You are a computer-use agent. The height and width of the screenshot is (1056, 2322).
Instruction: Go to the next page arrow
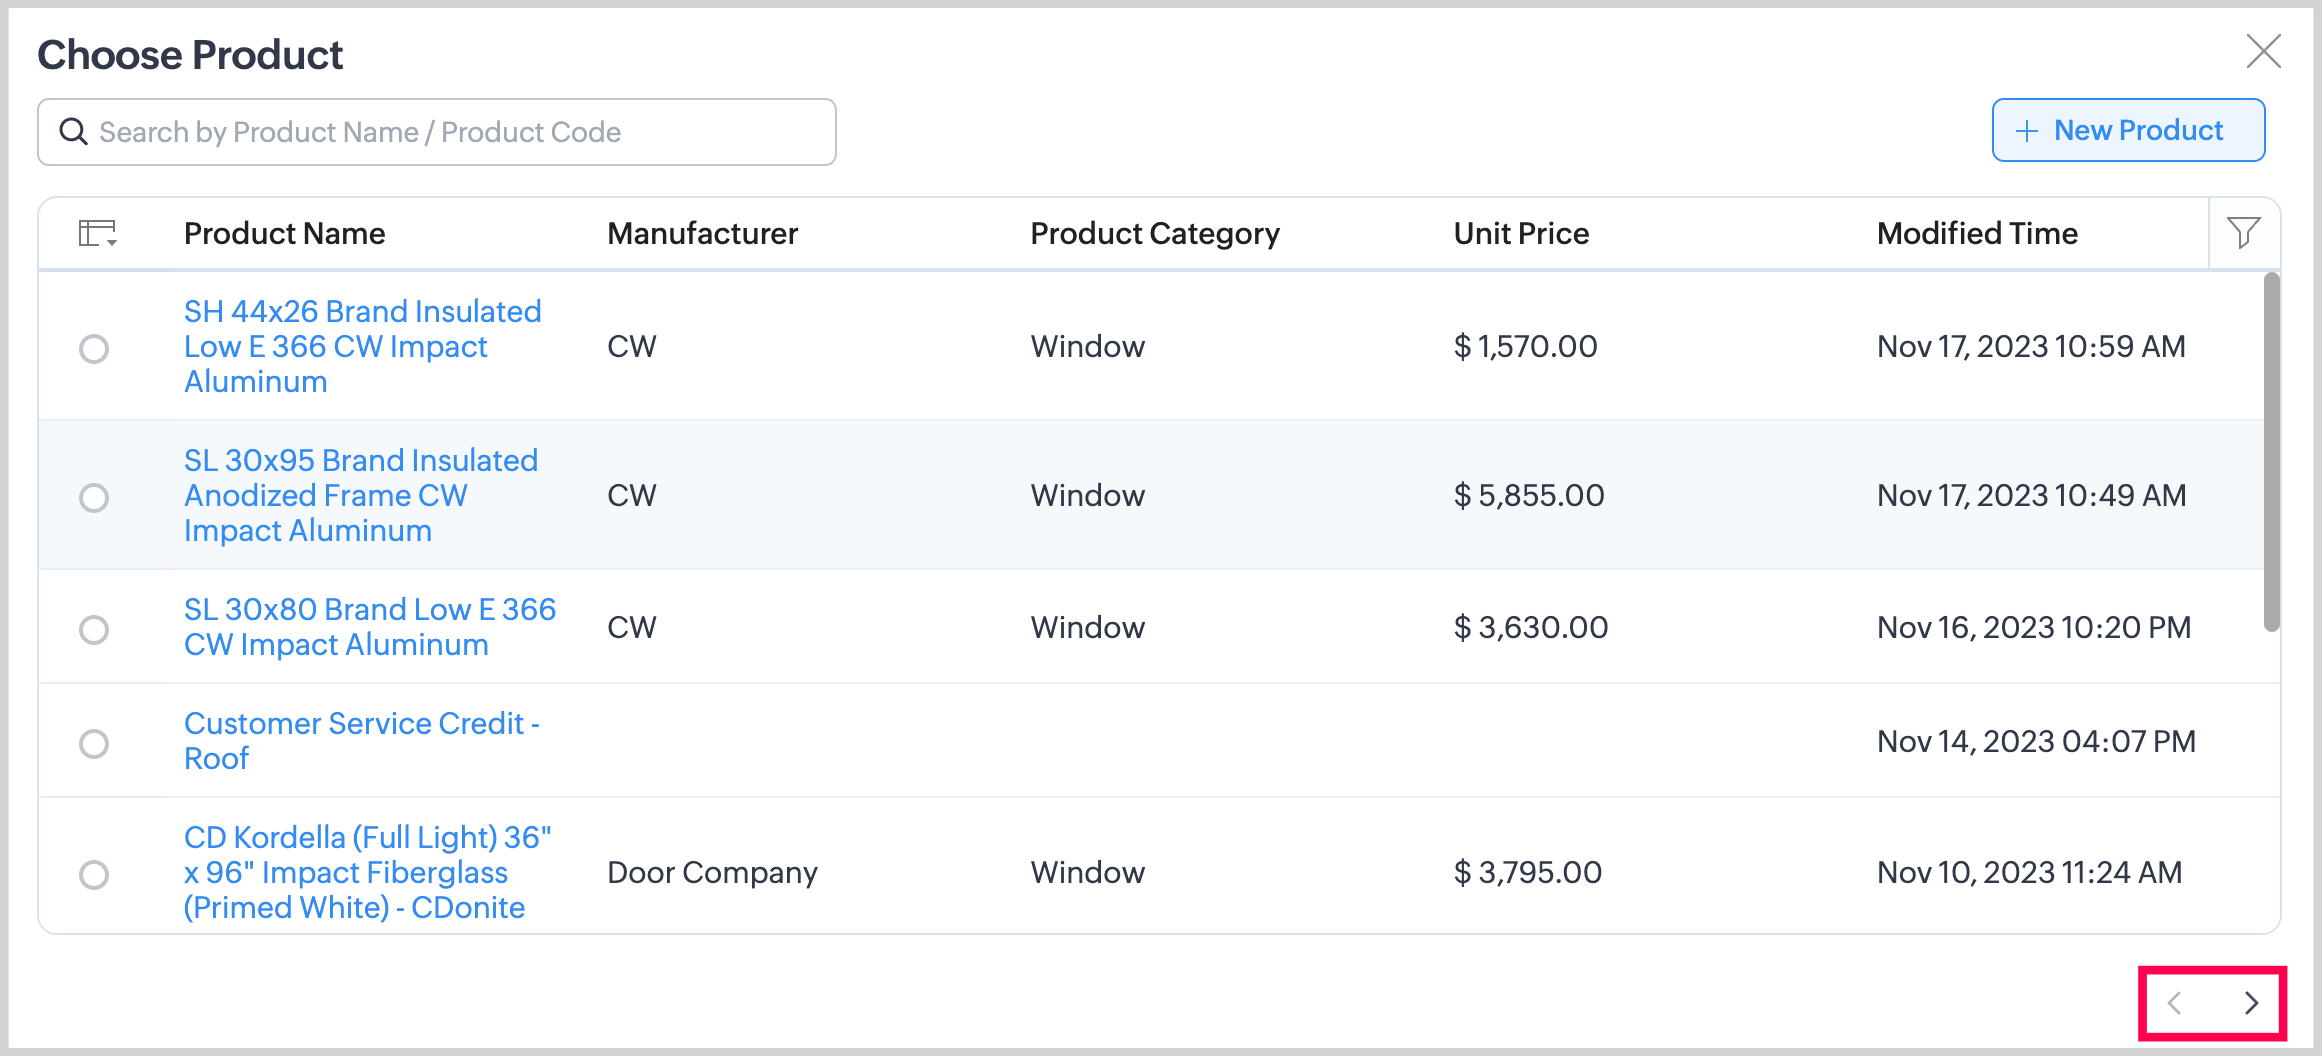pos(2251,1003)
